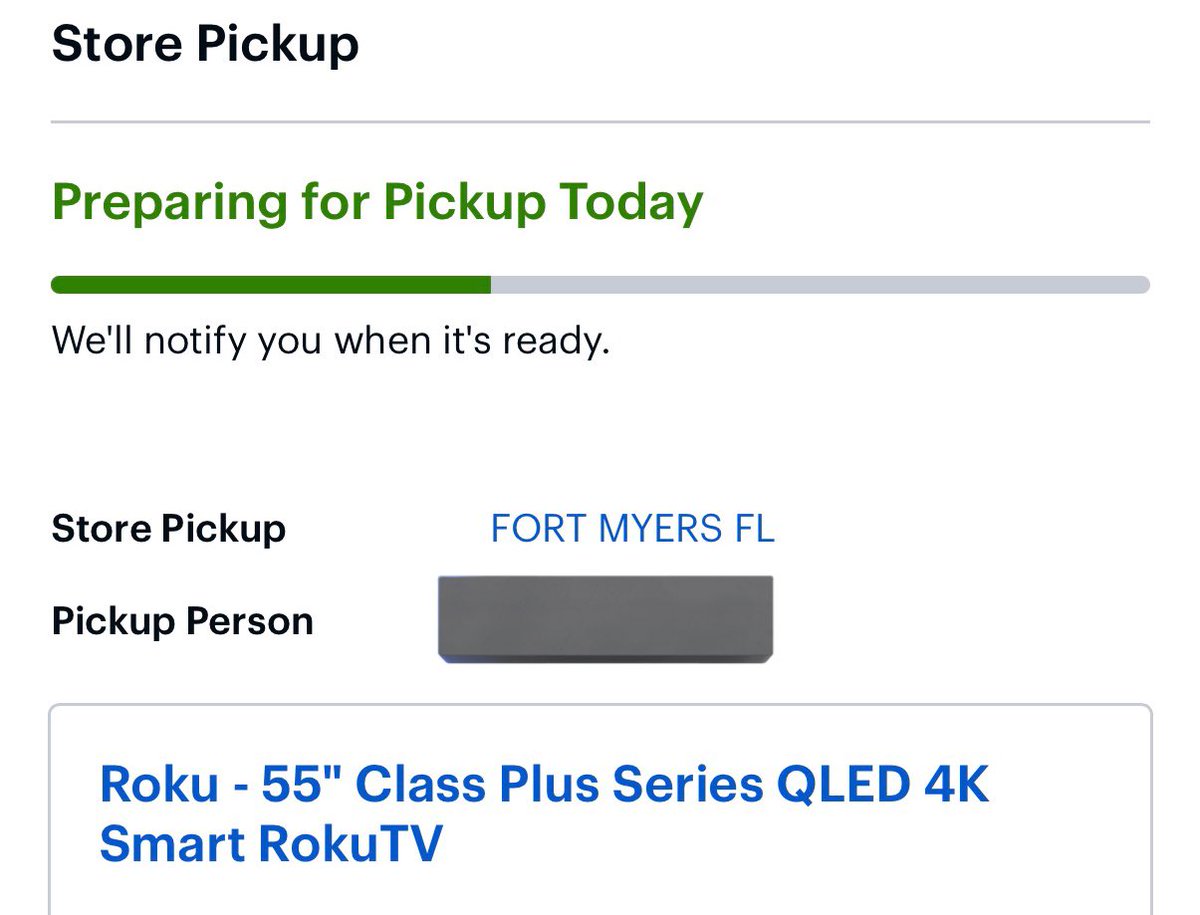This screenshot has width=1200, height=915.
Task: Click the redacted gray pickup person name box
Action: tap(605, 619)
